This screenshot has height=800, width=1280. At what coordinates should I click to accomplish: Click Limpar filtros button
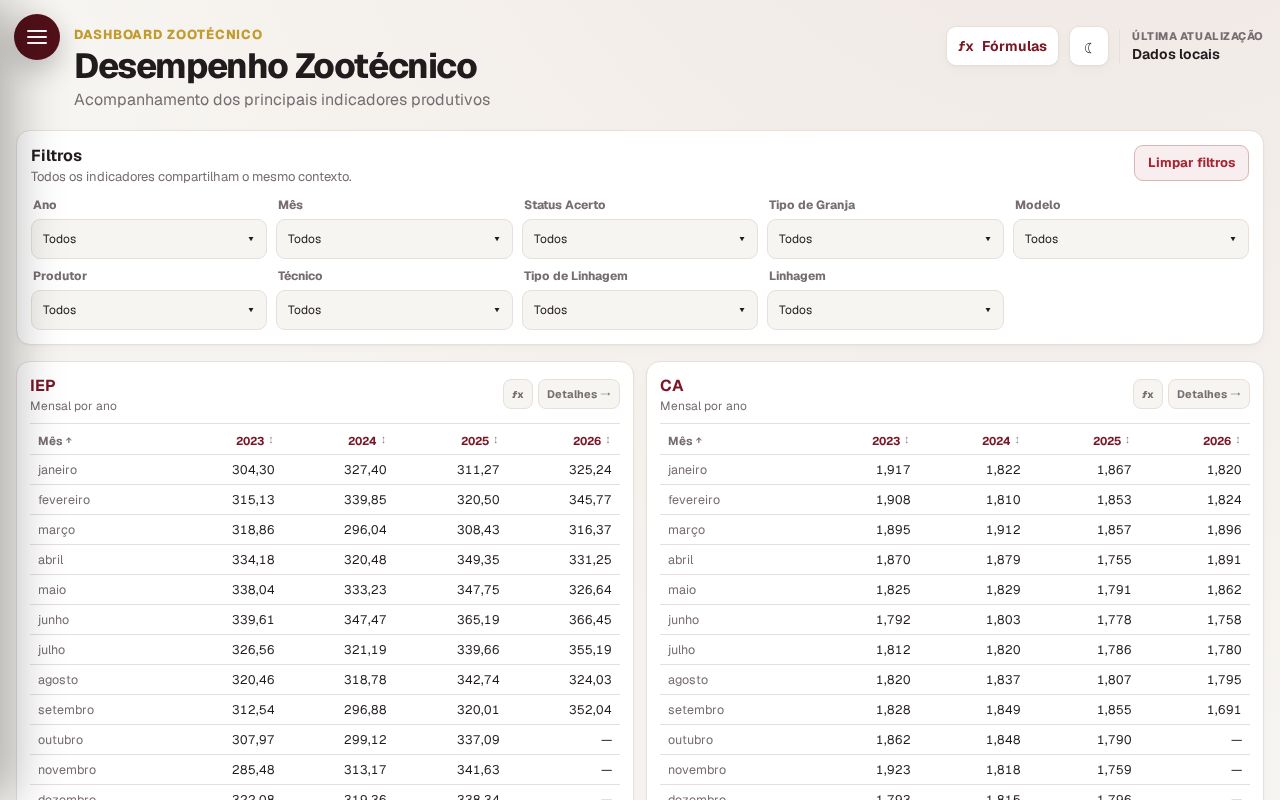[1191, 163]
